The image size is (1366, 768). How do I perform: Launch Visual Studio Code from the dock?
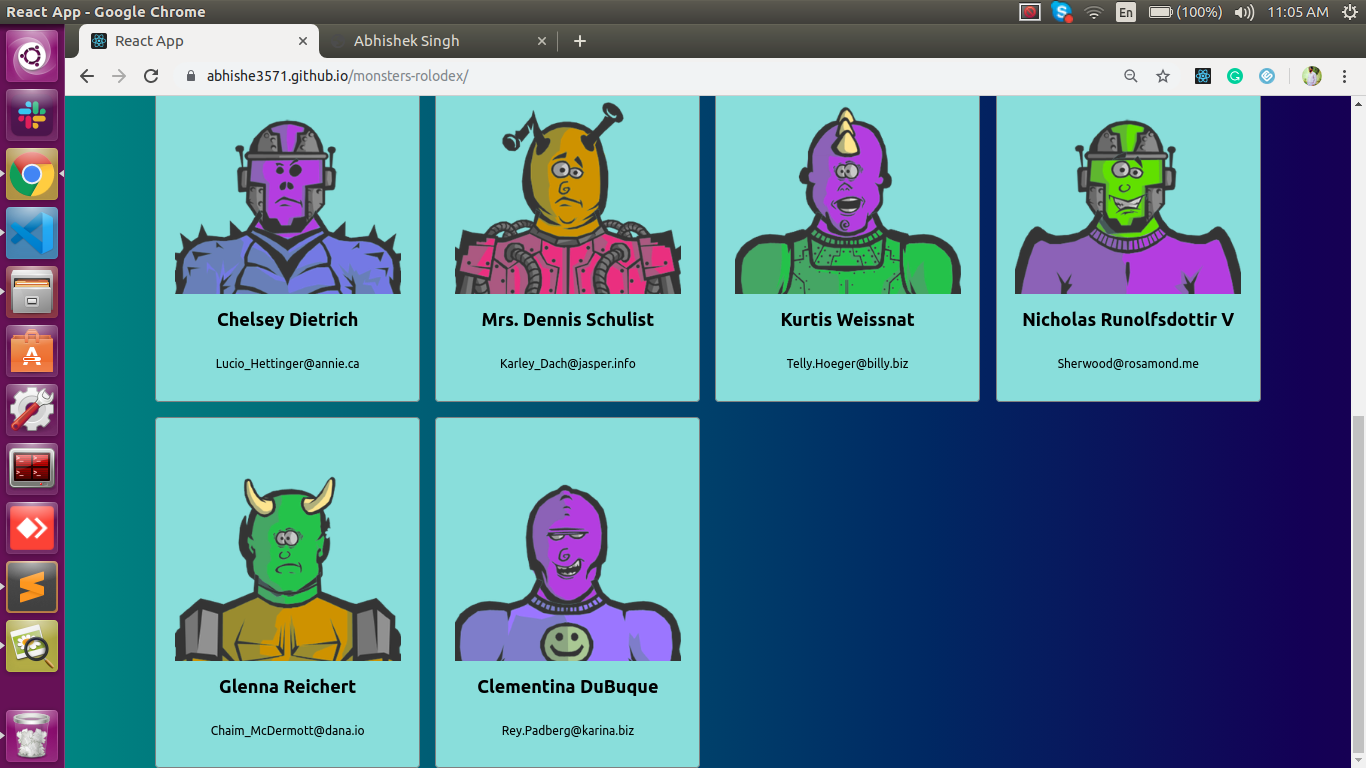pos(32,233)
